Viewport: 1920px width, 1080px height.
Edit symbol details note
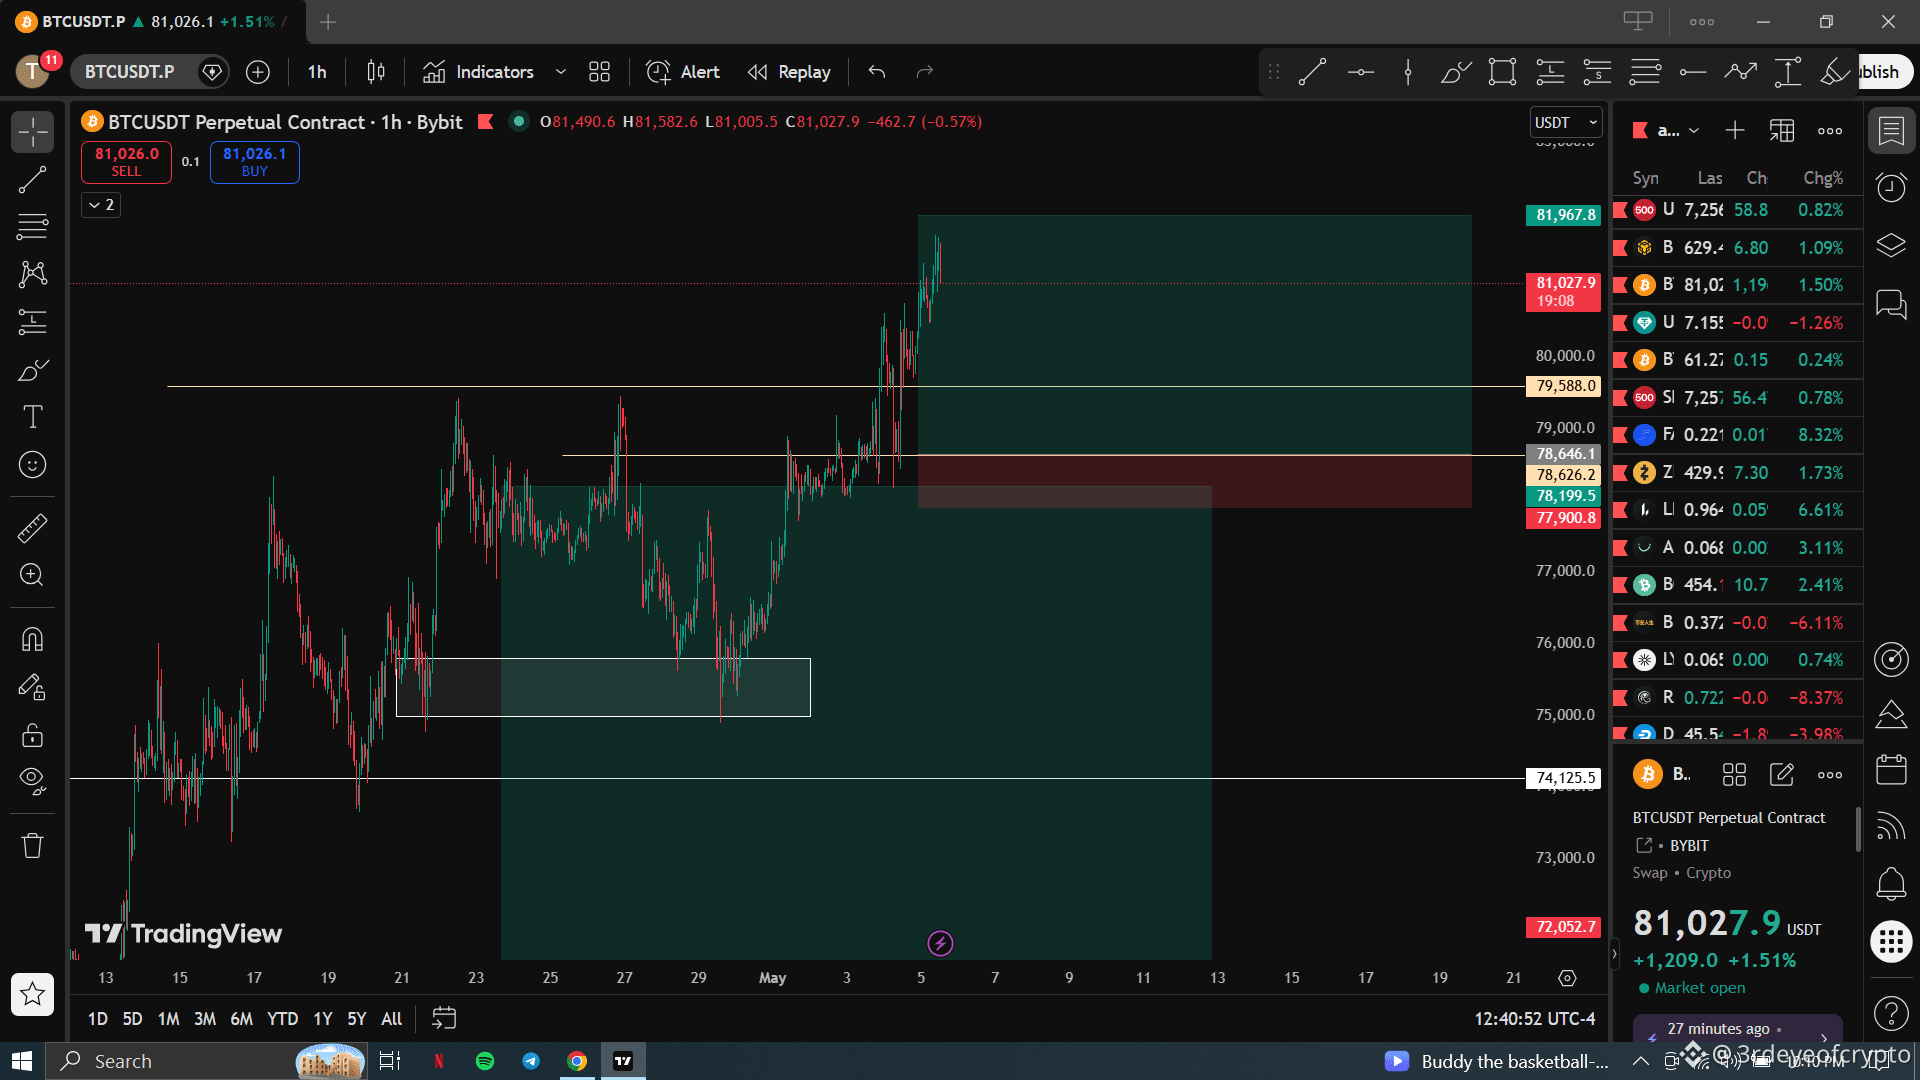click(x=1782, y=775)
